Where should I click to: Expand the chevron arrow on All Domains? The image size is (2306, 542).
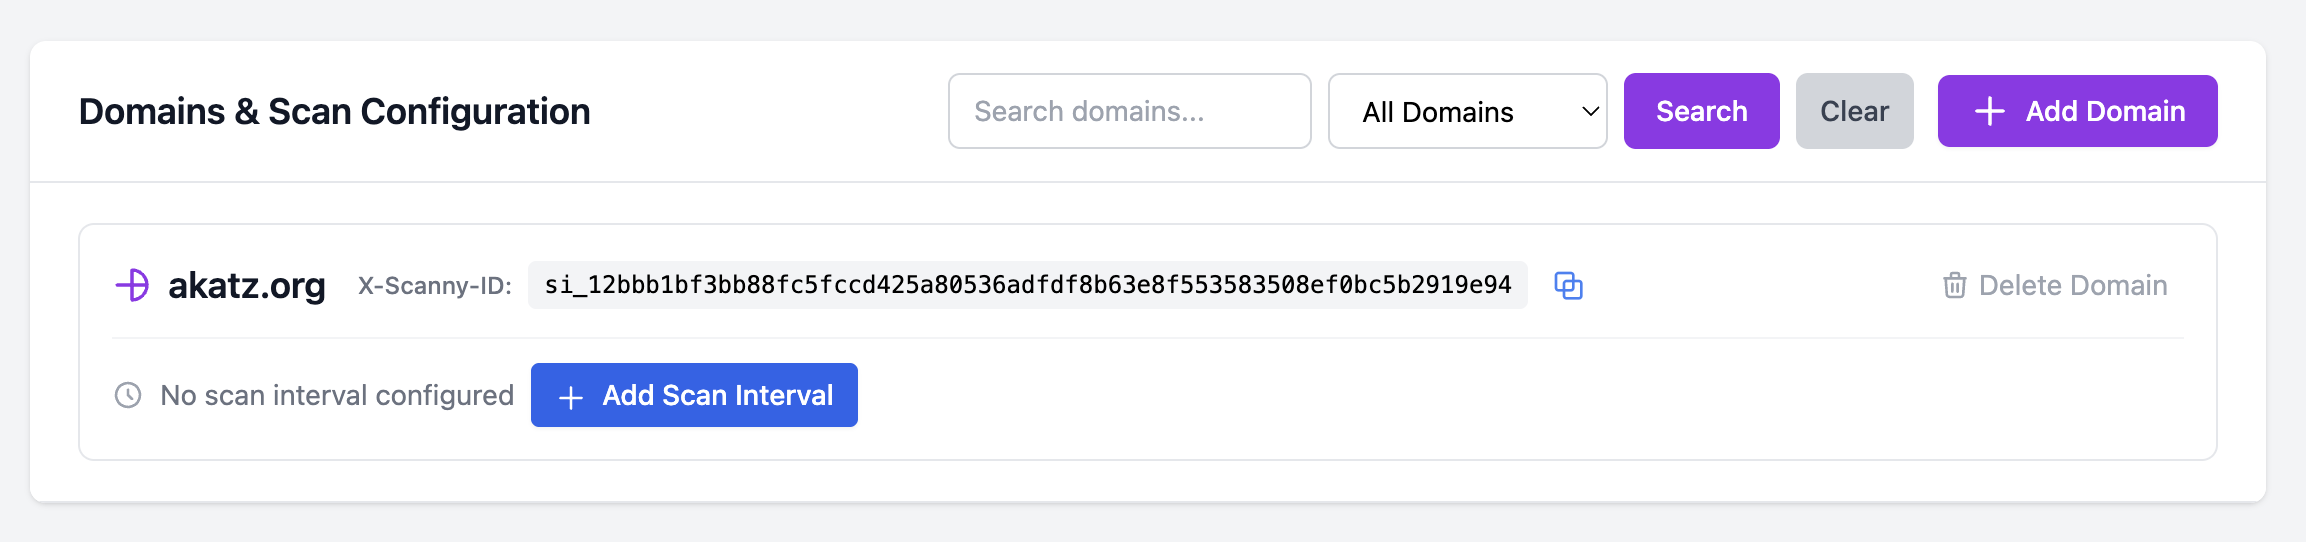coord(1590,111)
